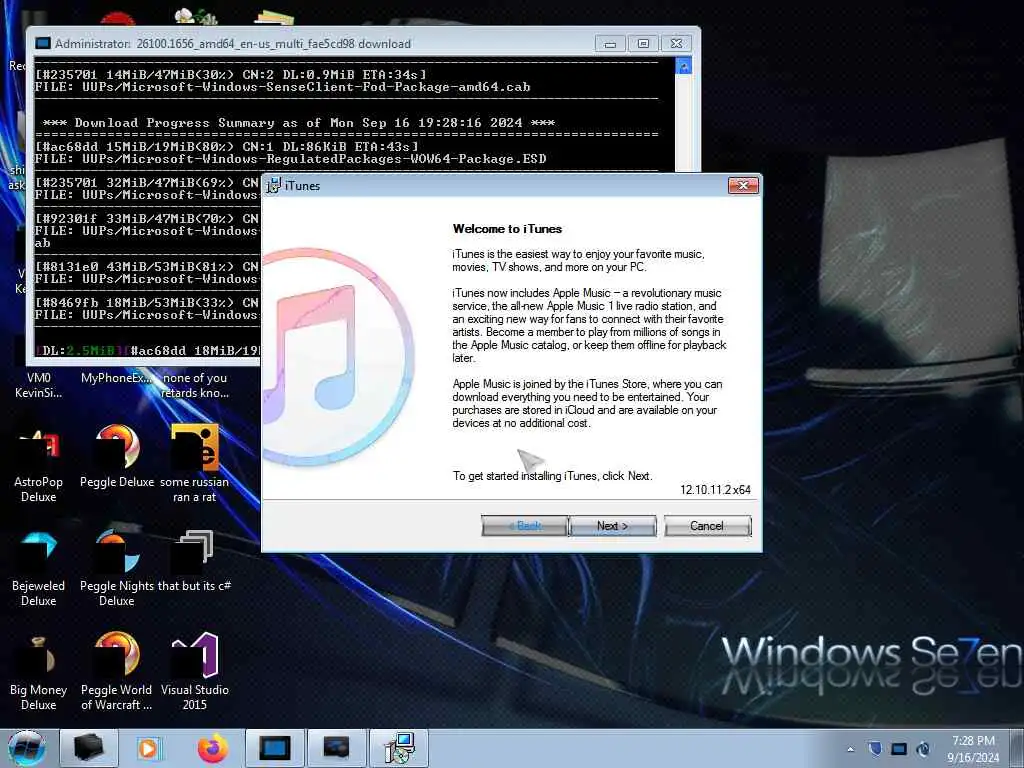Close the Administrator download console window
The width and height of the screenshot is (1024, 768).
pos(677,44)
